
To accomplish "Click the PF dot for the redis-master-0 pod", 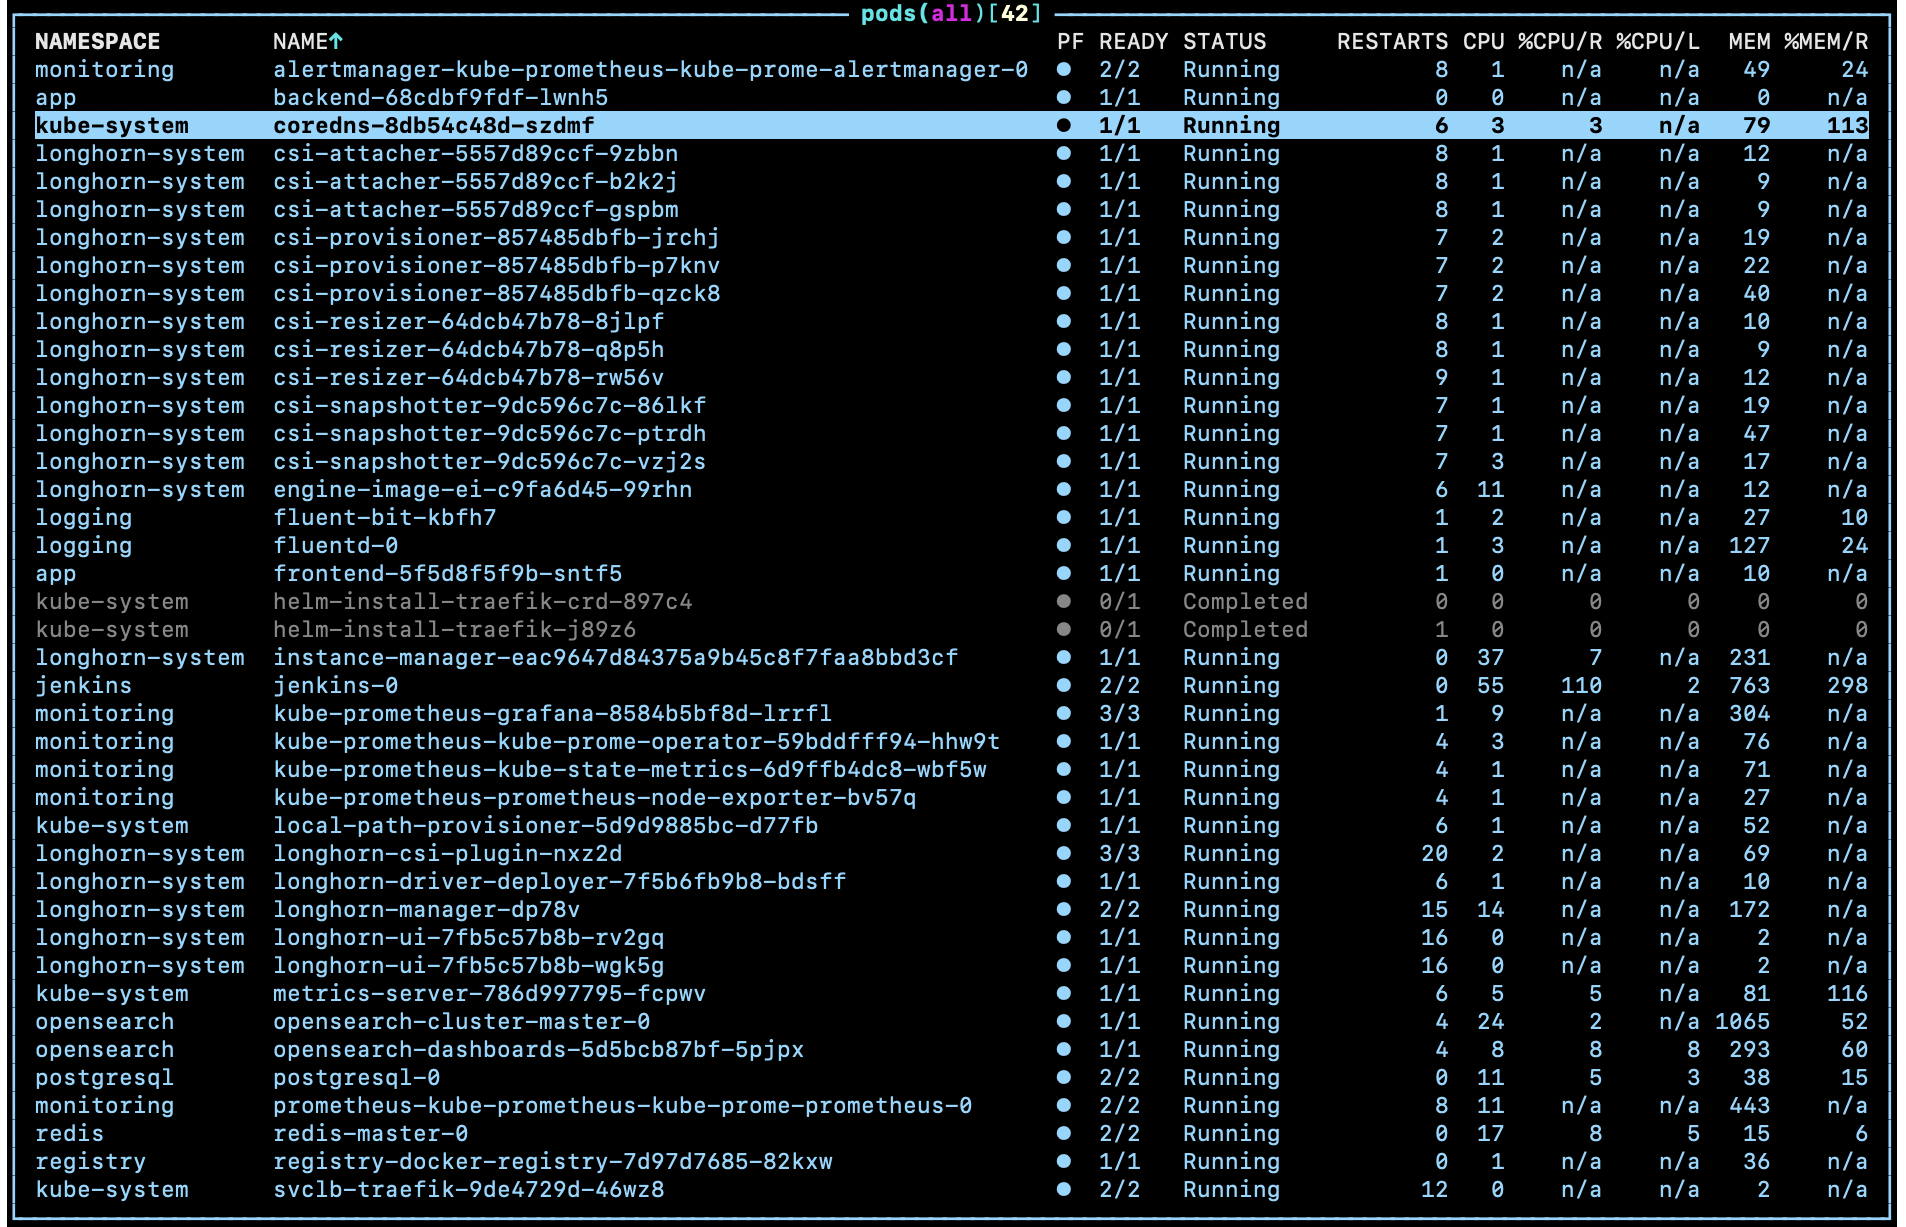I will (x=1064, y=1133).
